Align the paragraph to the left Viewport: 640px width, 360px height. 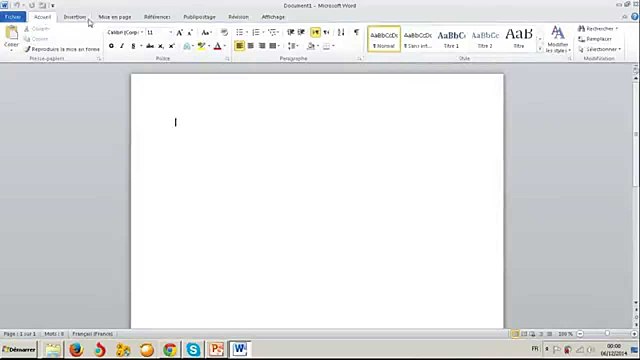[240, 46]
